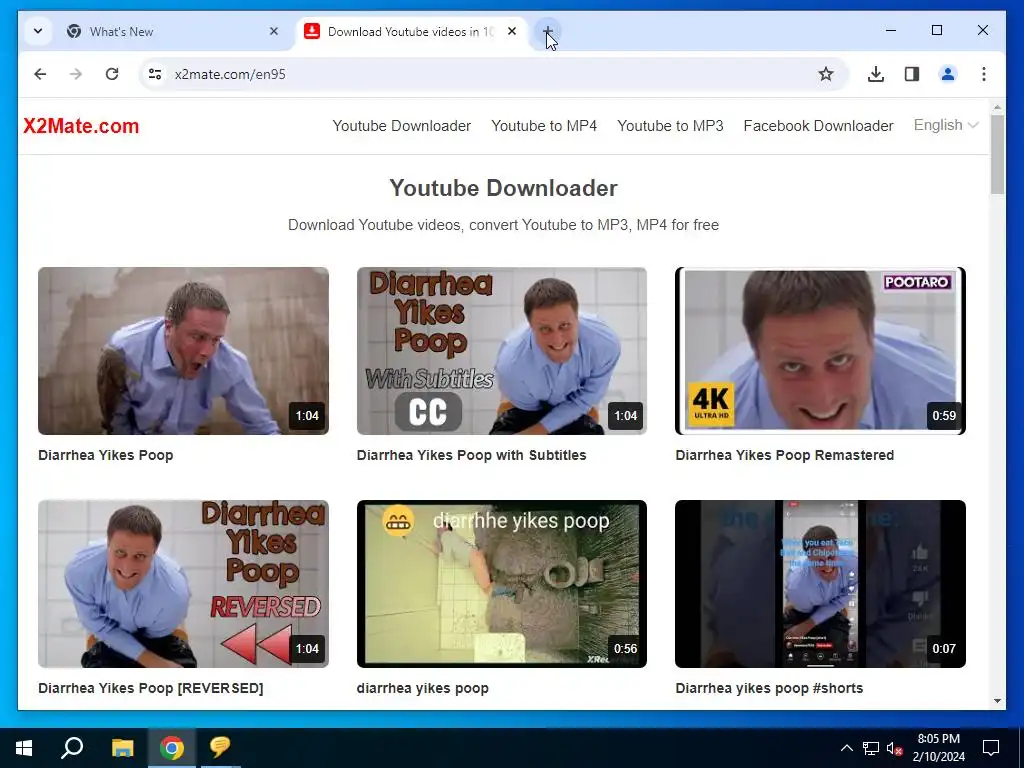Click title Diarrhea Yikes Poop with Subtitles
The width and height of the screenshot is (1024, 768).
pos(472,455)
